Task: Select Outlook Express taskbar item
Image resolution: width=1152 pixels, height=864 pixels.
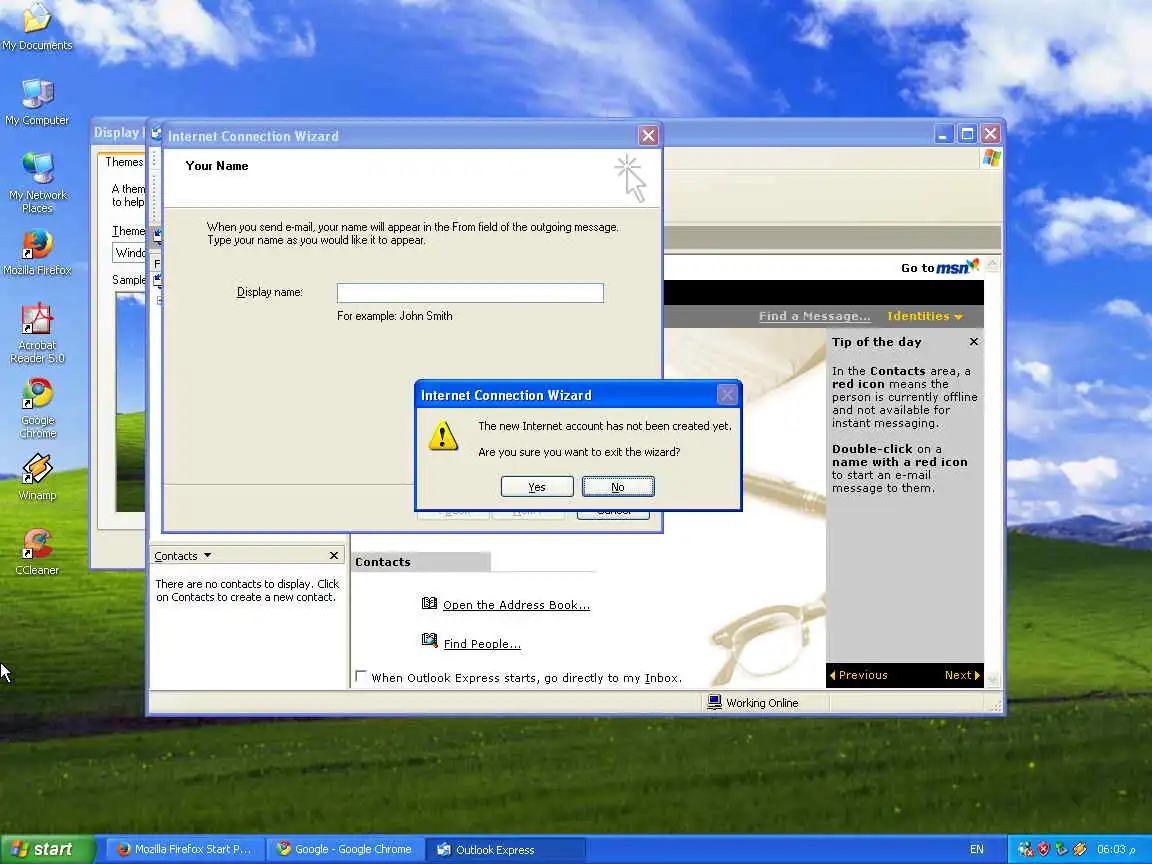Action: tap(506, 849)
